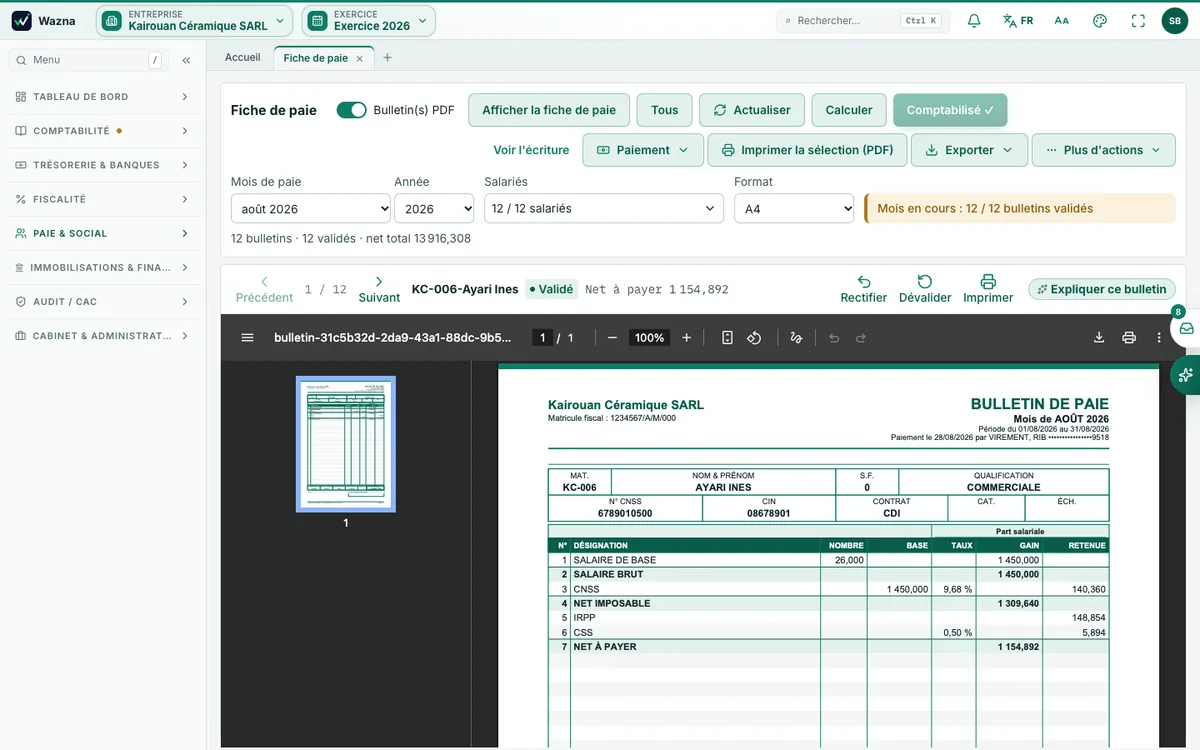
Task: Click the Calculer button
Action: point(849,110)
